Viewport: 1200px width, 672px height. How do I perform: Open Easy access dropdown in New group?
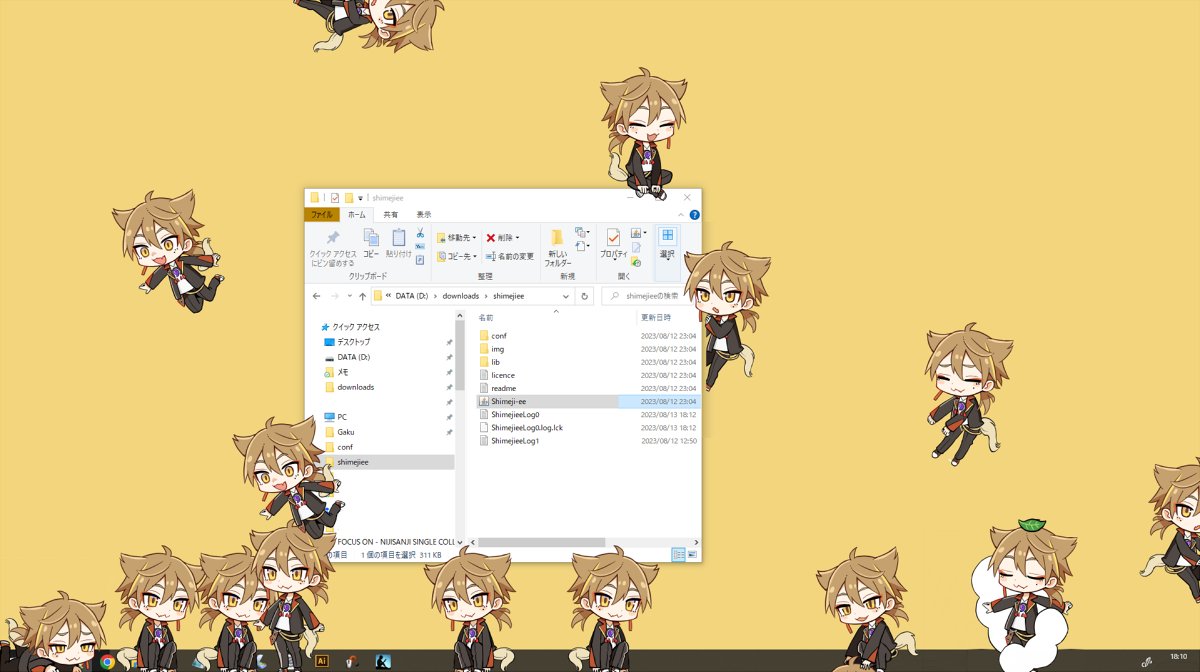582,246
